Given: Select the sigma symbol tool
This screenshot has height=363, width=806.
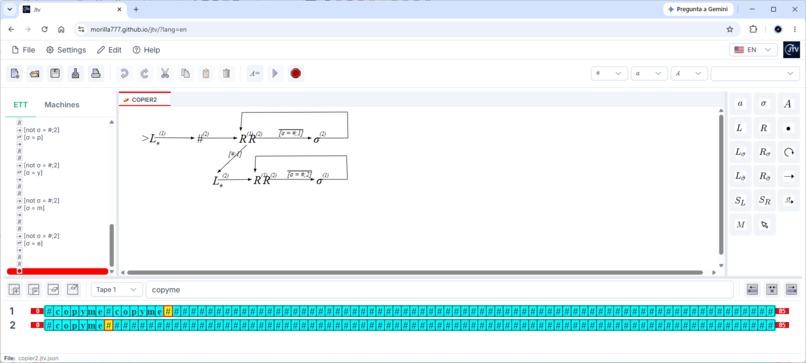Looking at the screenshot, I should tap(764, 103).
